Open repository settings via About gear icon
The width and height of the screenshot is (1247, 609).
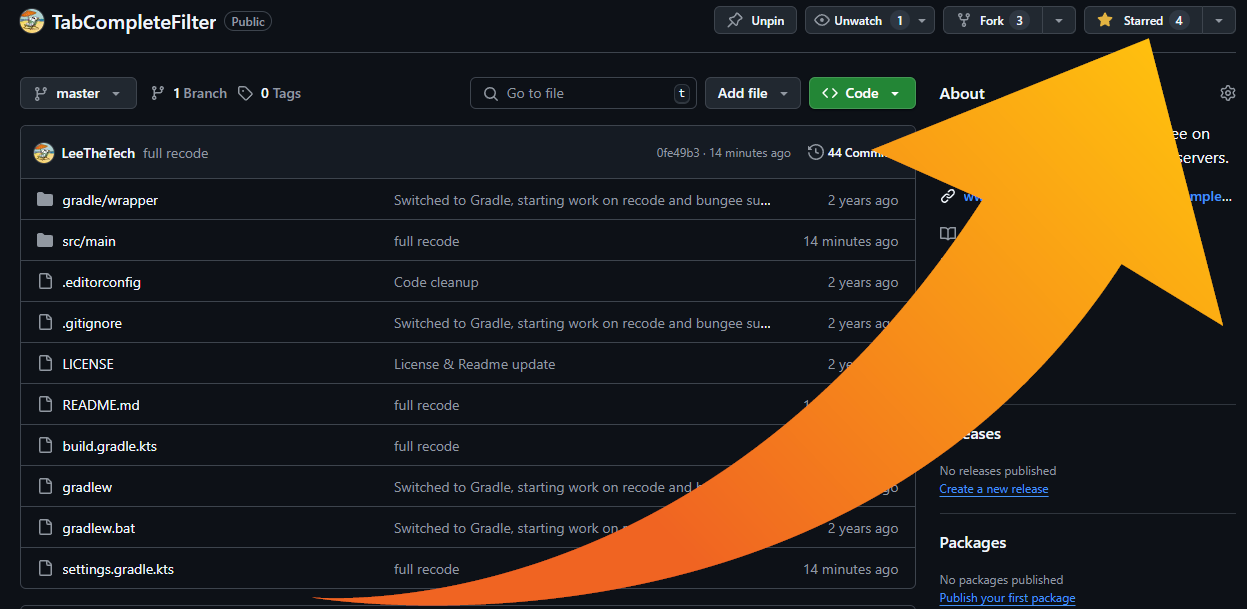[1228, 93]
